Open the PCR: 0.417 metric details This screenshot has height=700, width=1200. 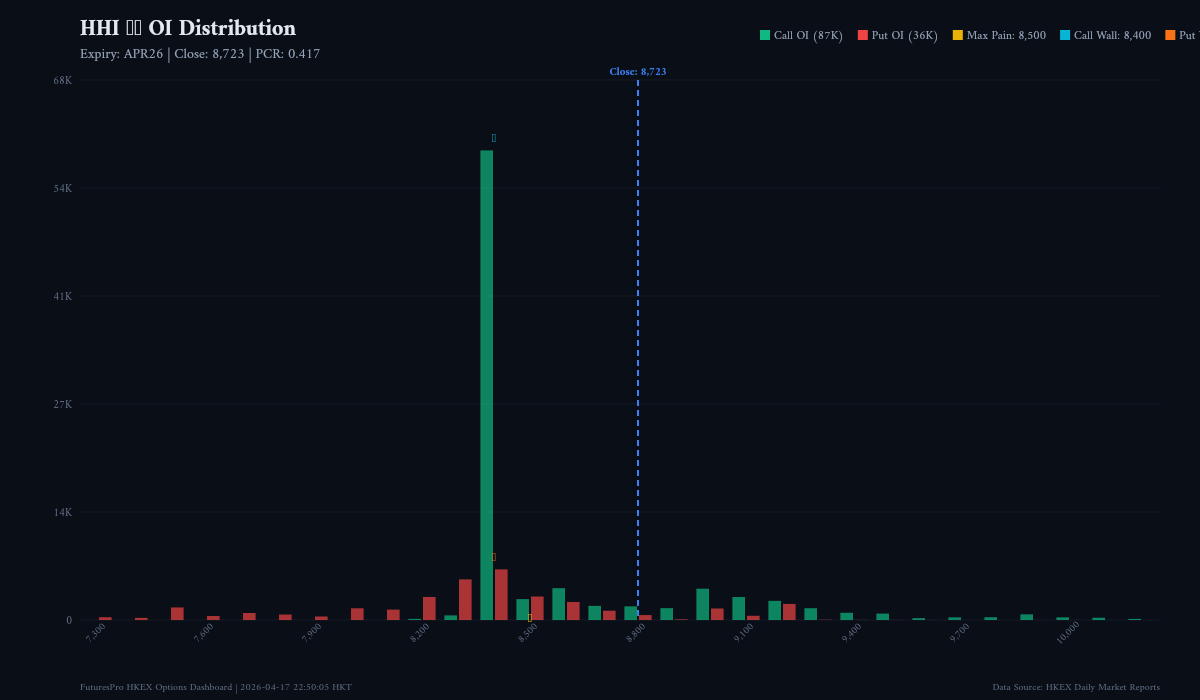coord(290,53)
